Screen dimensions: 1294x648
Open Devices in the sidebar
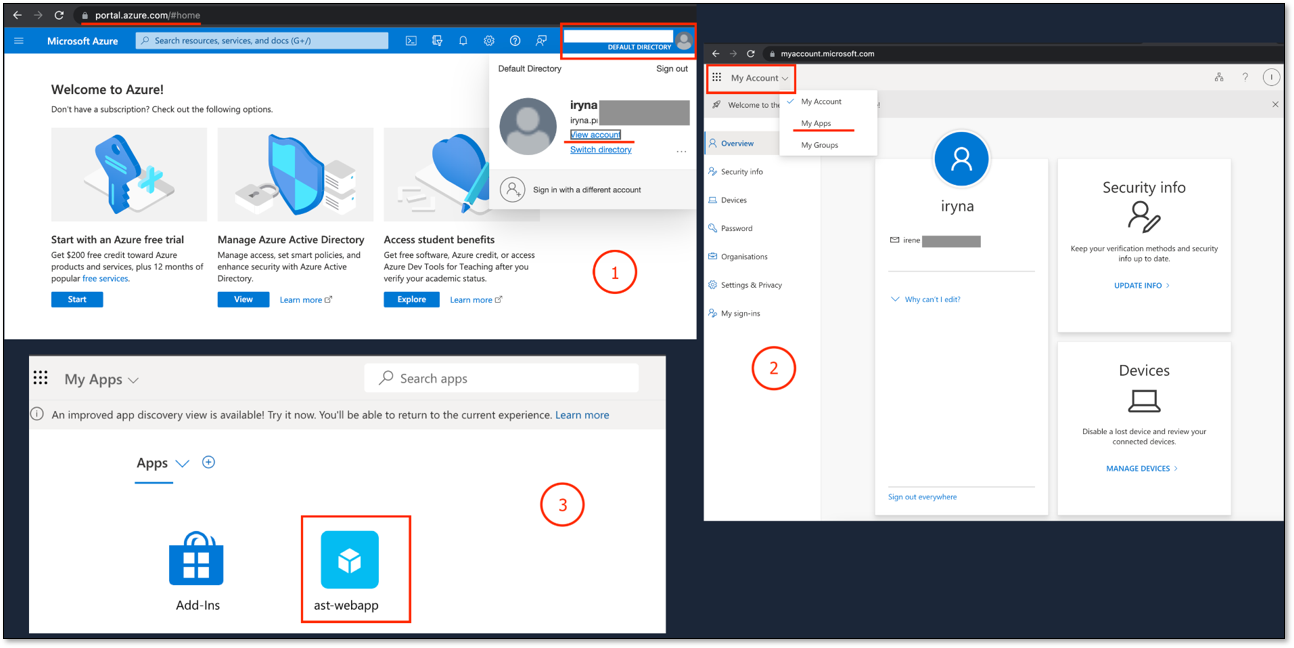coord(727,200)
